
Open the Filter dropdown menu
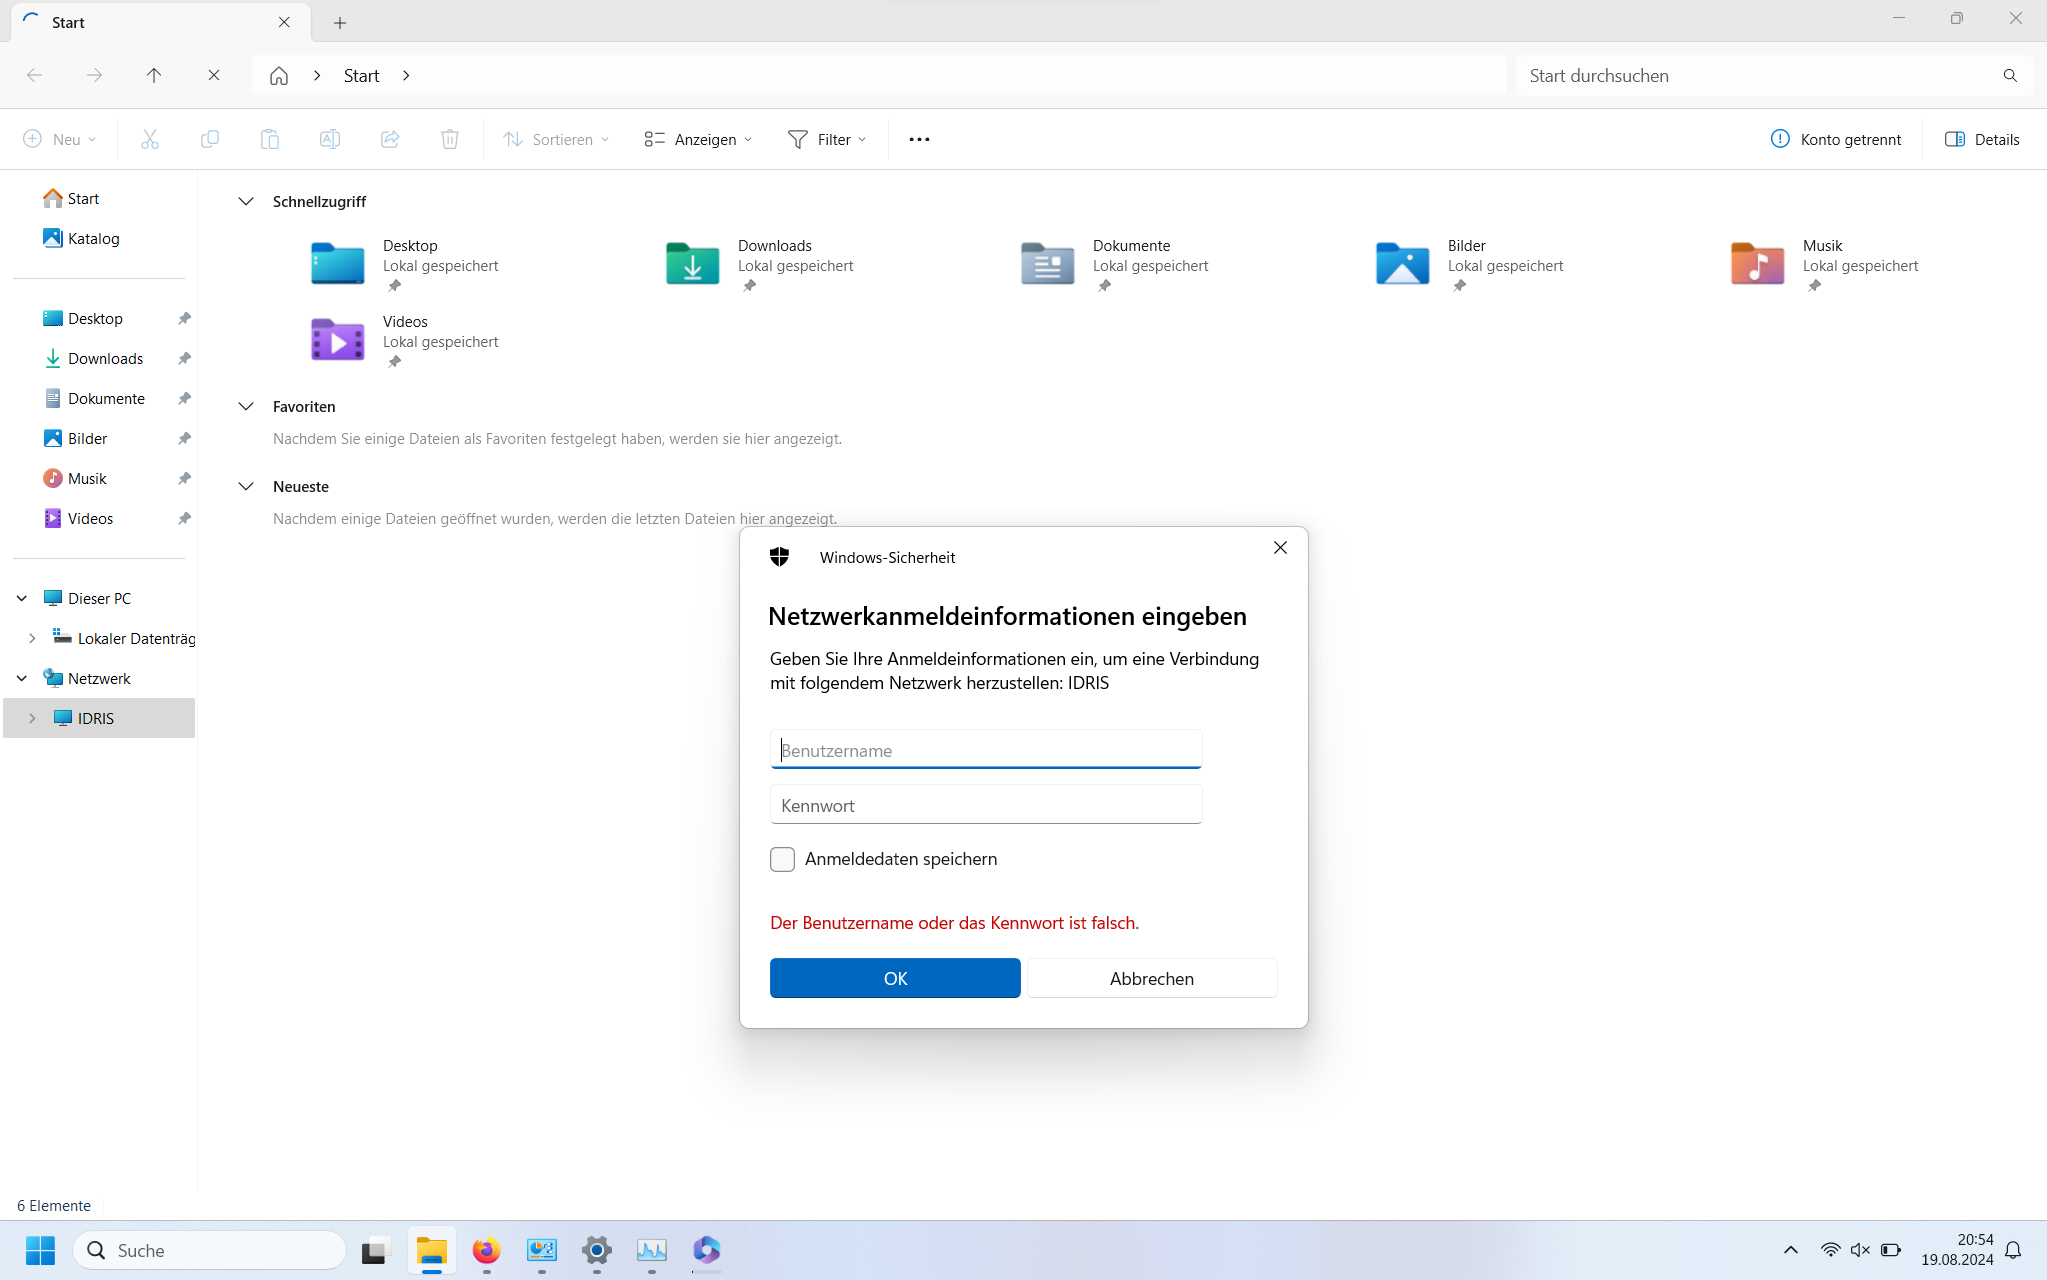click(x=827, y=140)
